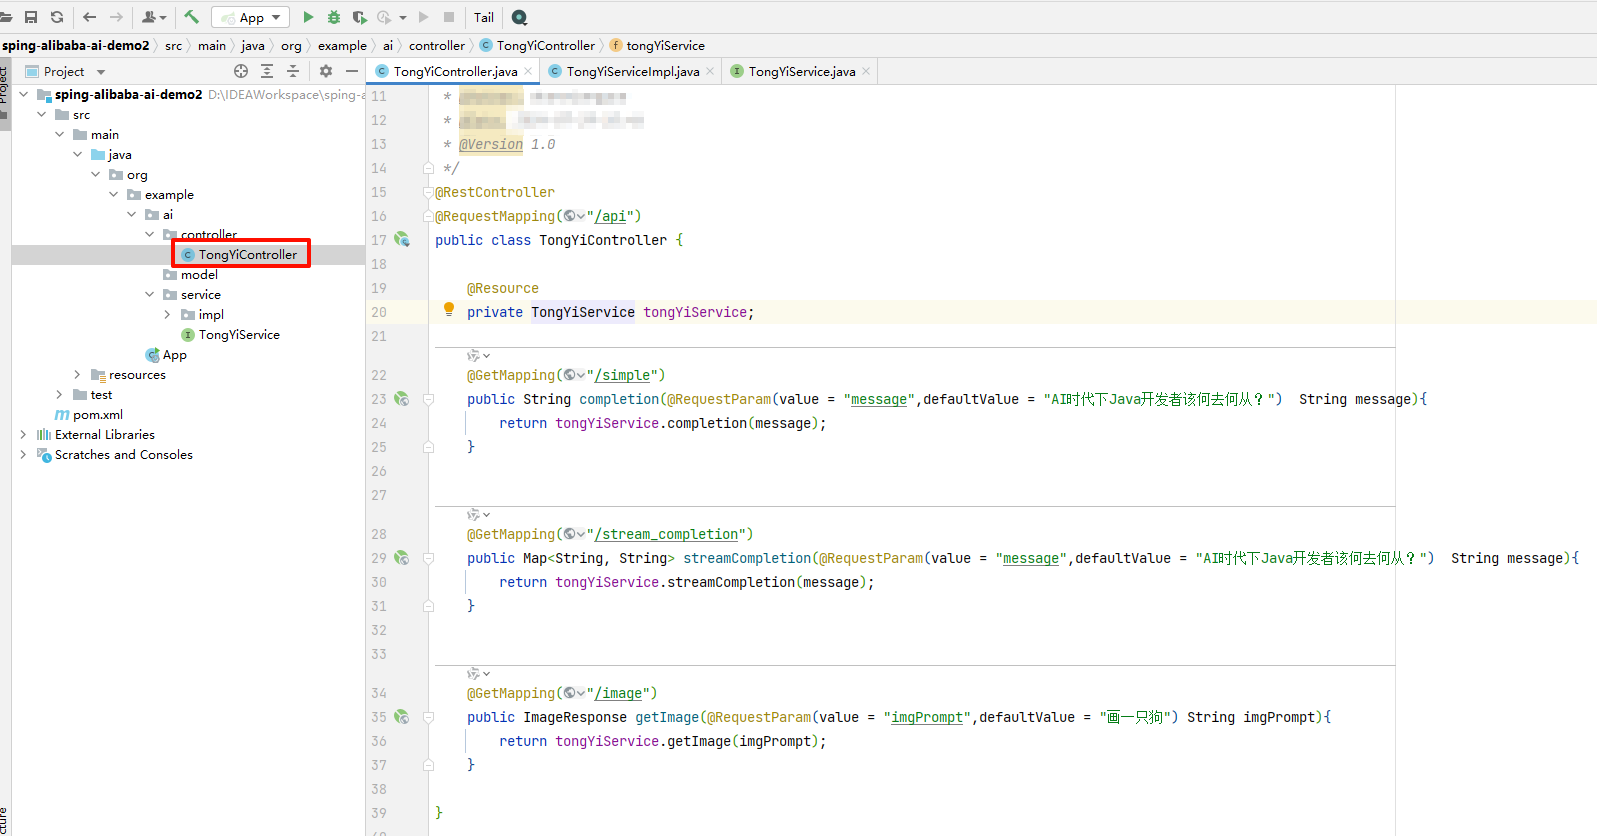Image resolution: width=1597 pixels, height=836 pixels.
Task: Open Project panel gear settings
Action: pyautogui.click(x=326, y=71)
